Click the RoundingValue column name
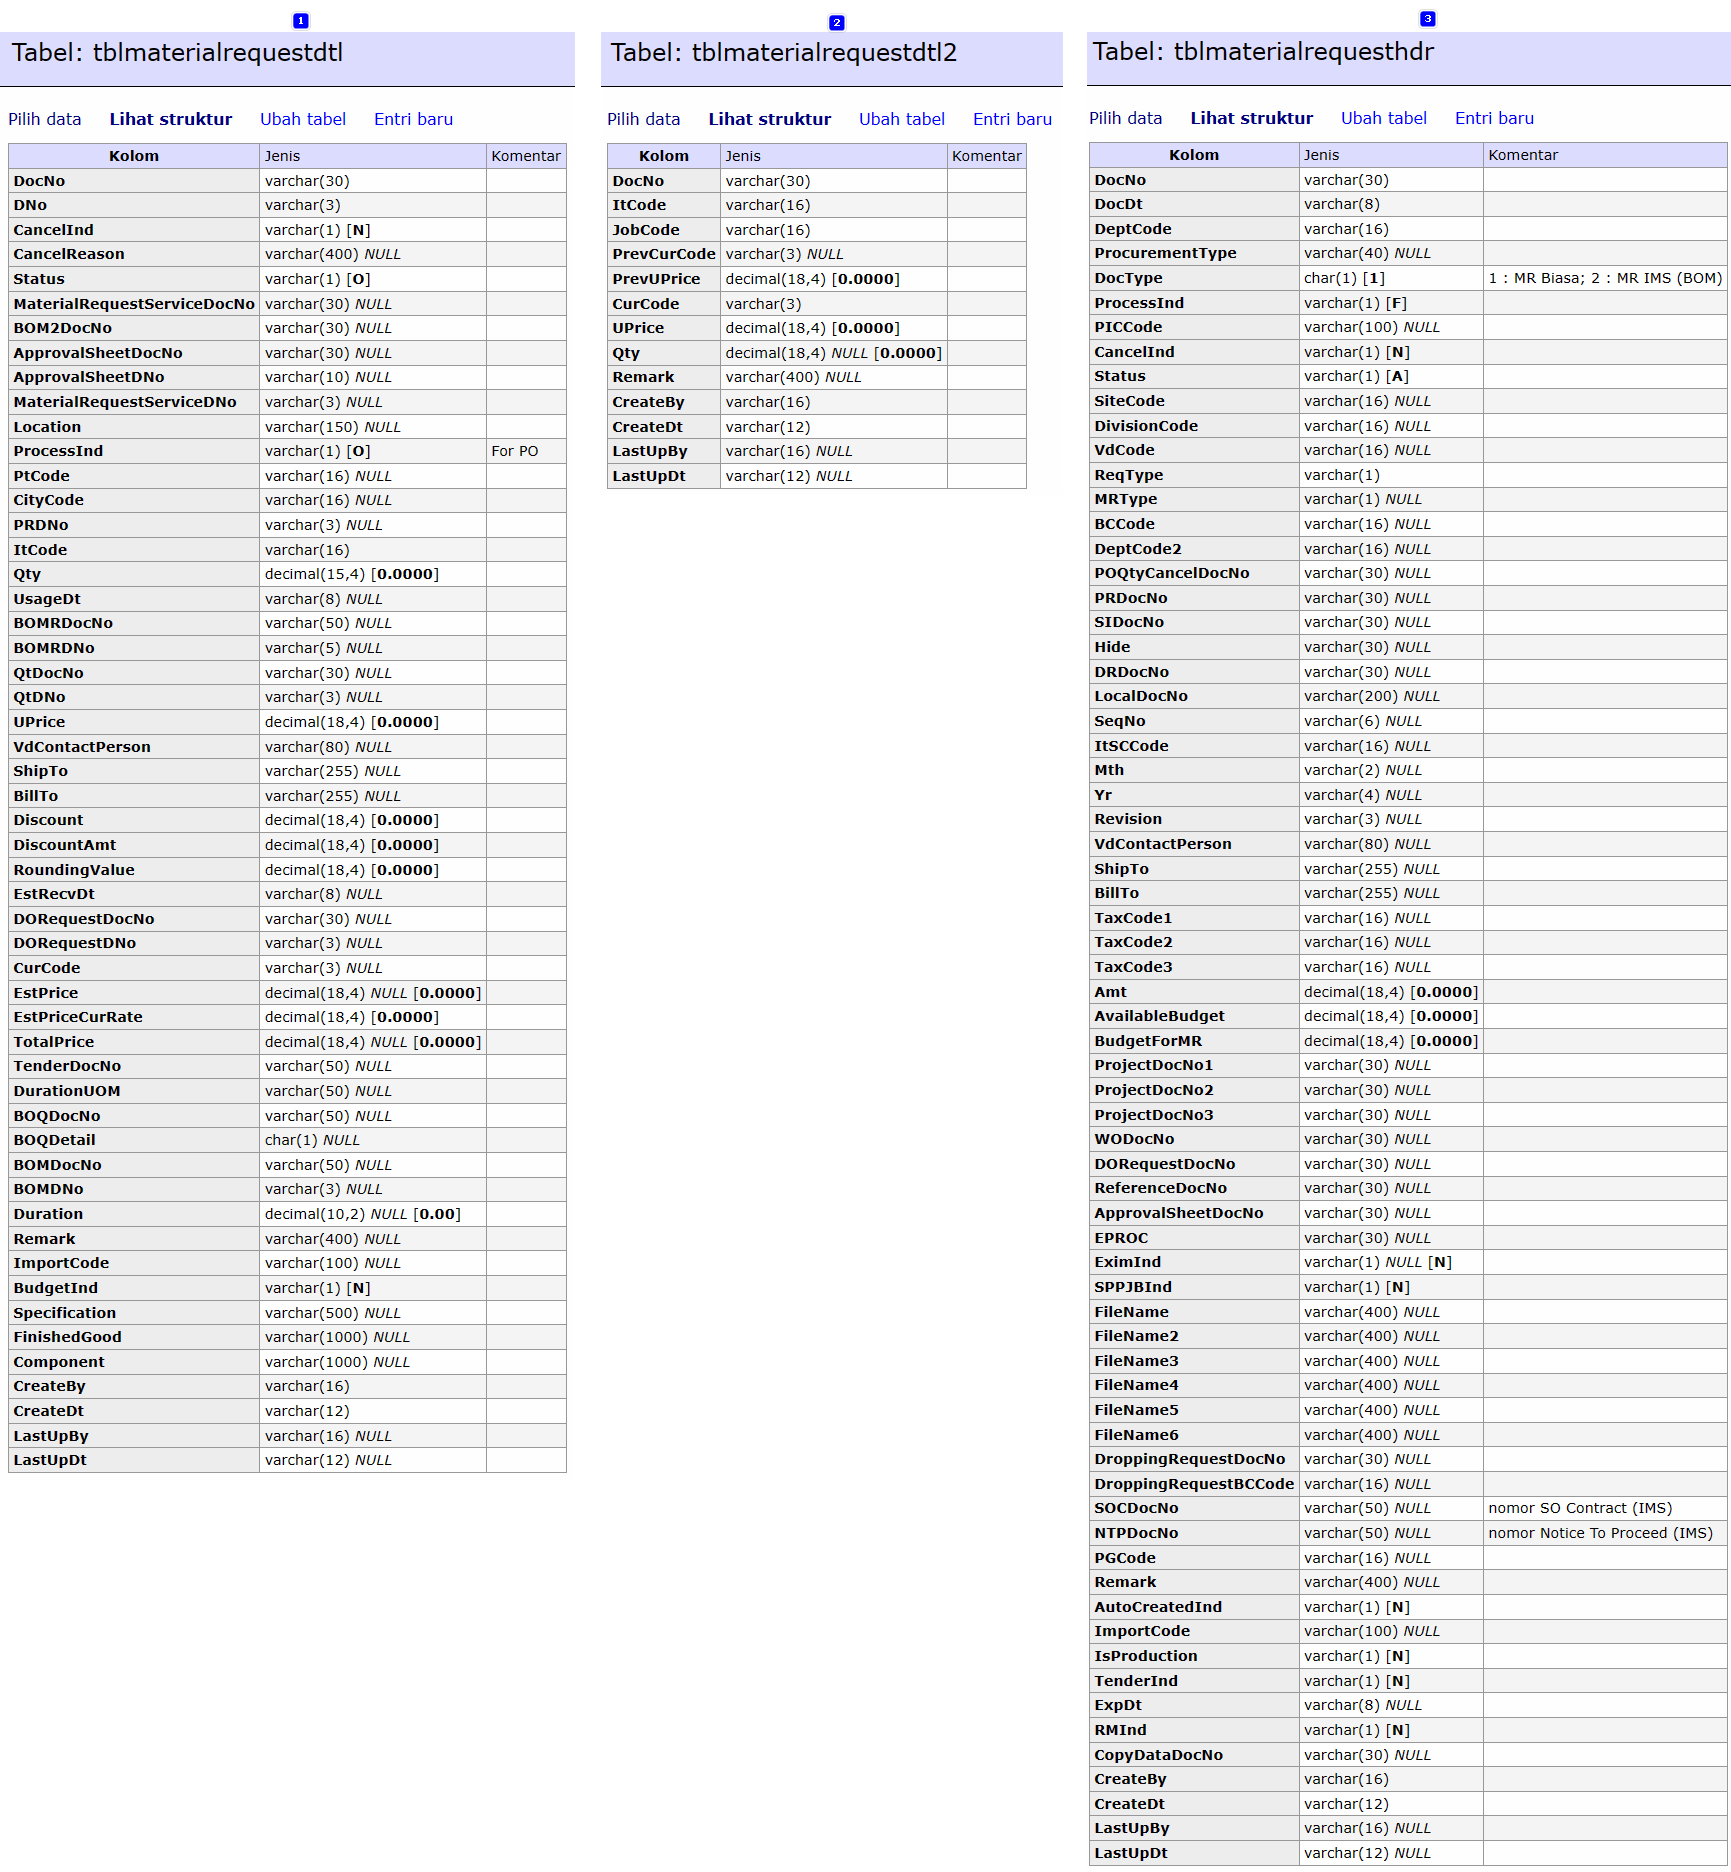 coord(74,870)
